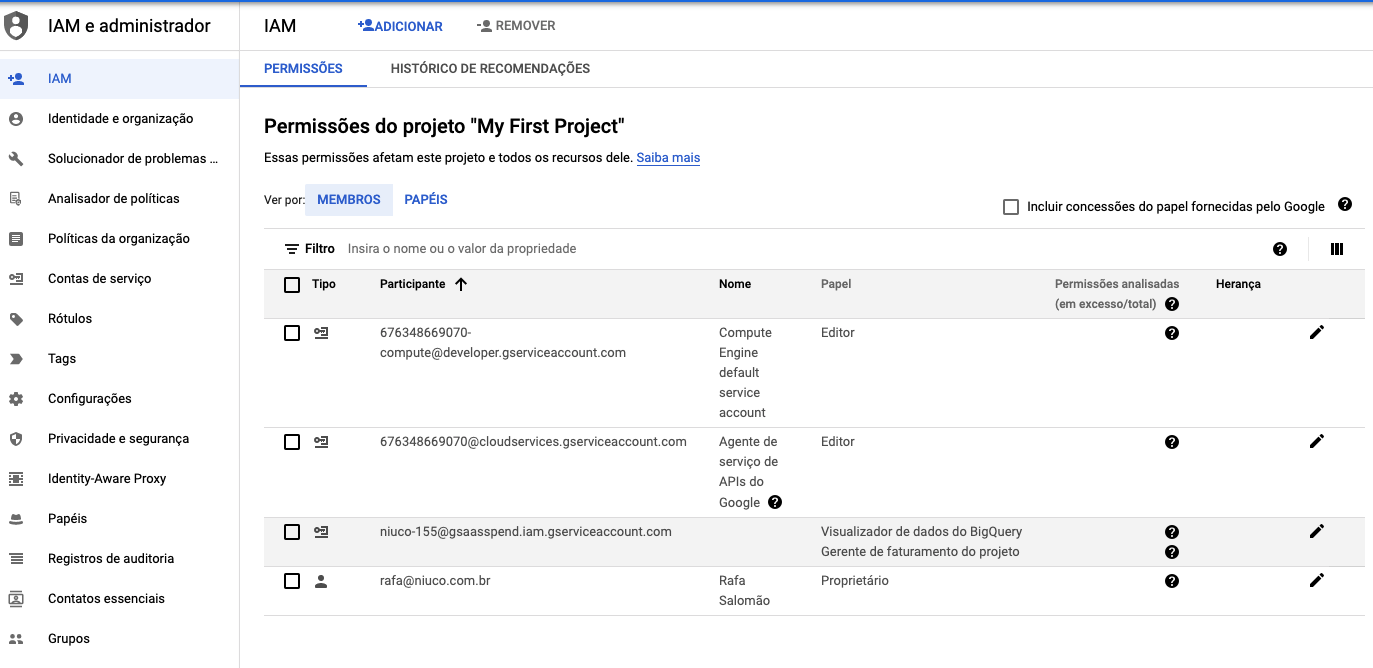Image resolution: width=1373 pixels, height=668 pixels.
Task: Edit the rafa@niuco.com.br member row
Action: click(x=1317, y=580)
